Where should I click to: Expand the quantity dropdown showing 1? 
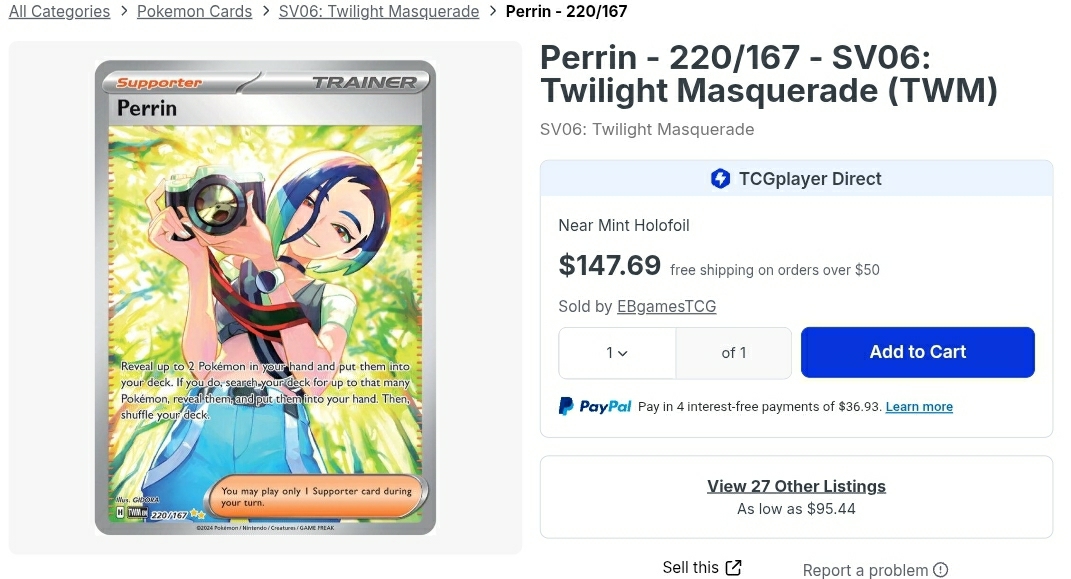617,353
